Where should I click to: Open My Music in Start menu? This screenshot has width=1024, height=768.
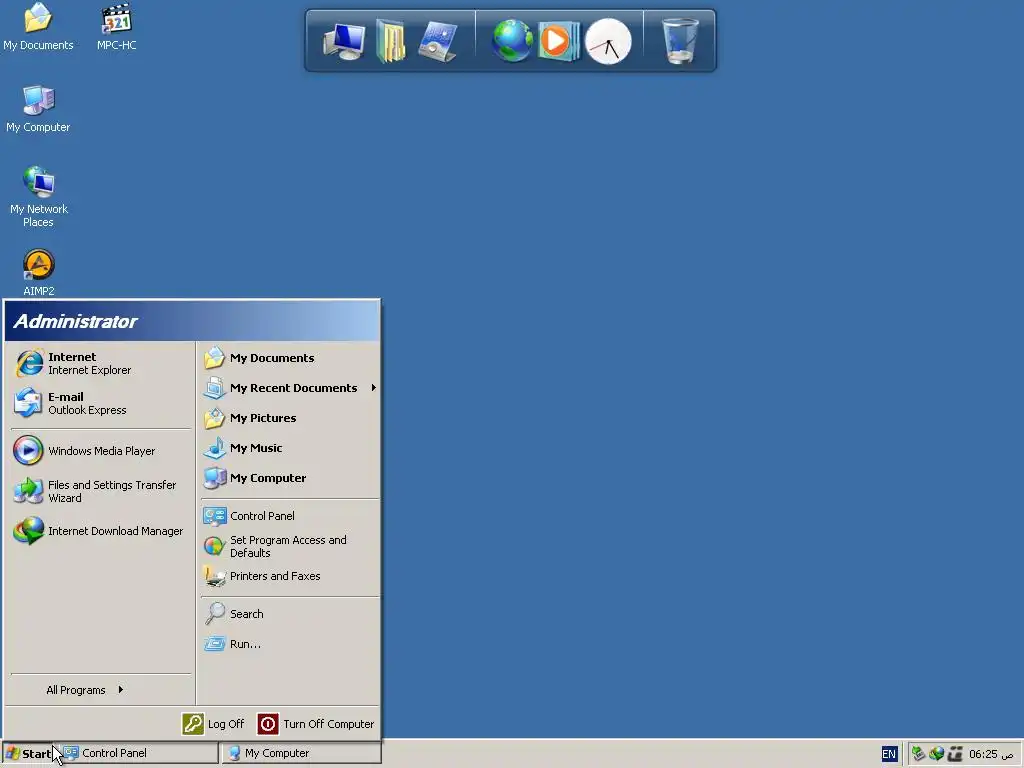point(290,448)
